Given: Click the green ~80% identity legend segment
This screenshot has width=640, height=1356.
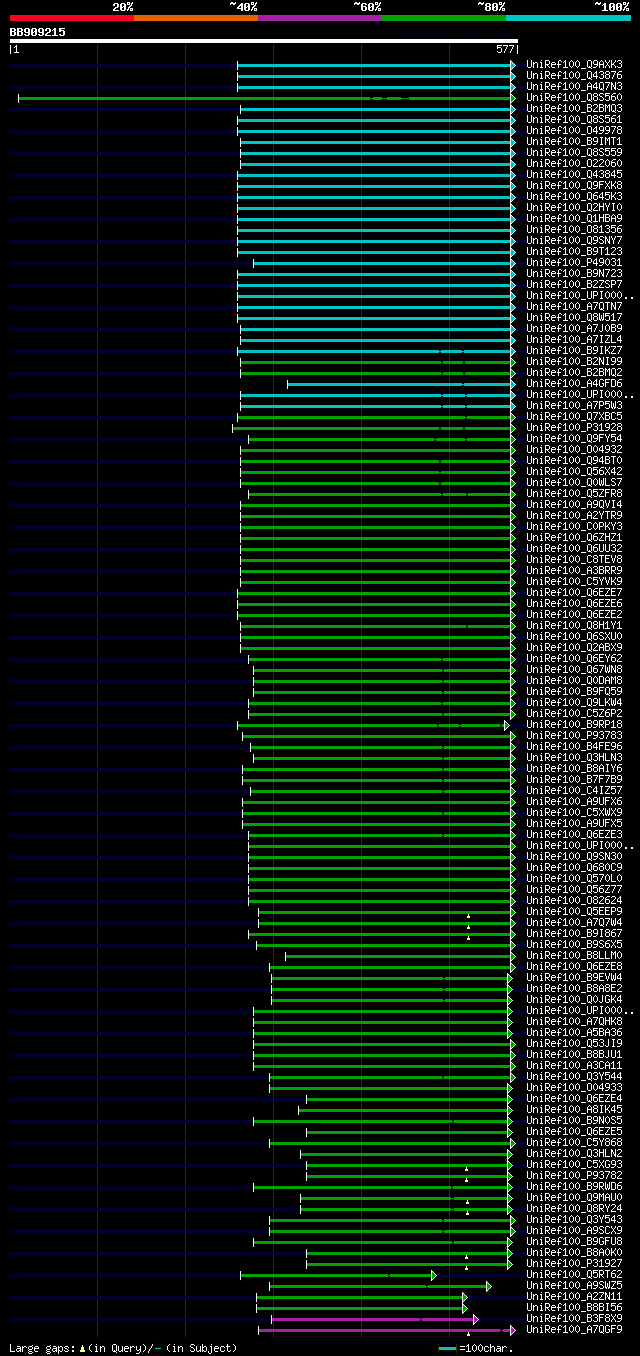Looking at the screenshot, I should [444, 18].
